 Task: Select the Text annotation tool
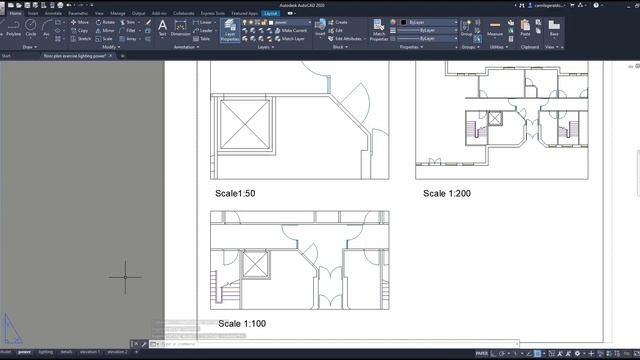[162, 28]
